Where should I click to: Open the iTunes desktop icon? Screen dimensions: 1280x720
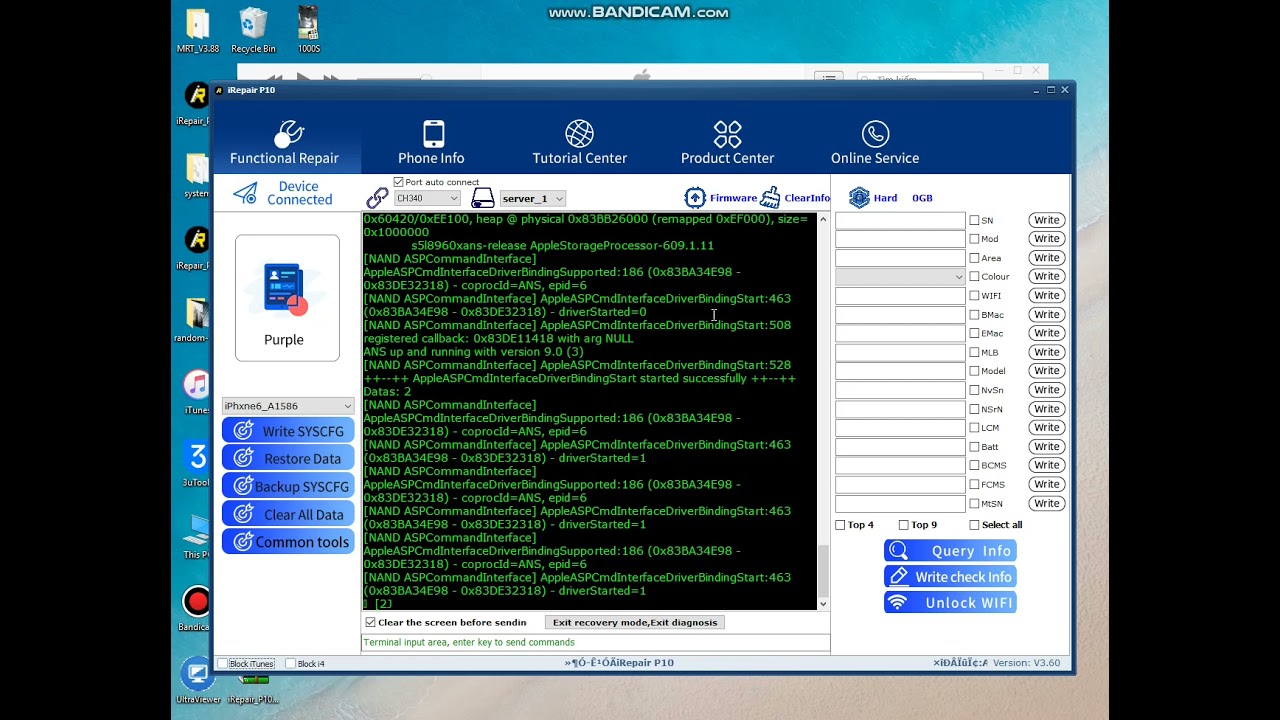pyautogui.click(x=196, y=392)
